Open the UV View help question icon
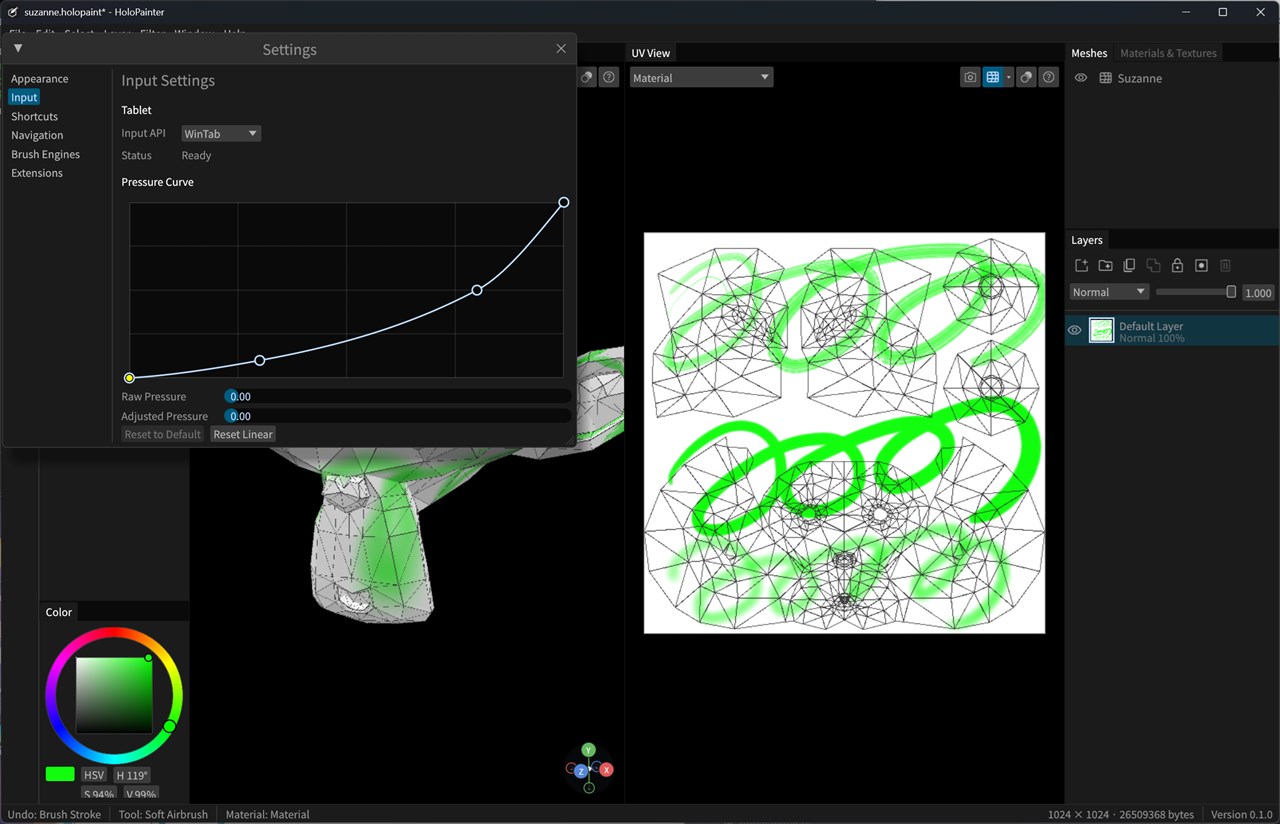Image resolution: width=1280 pixels, height=824 pixels. pyautogui.click(x=1048, y=77)
